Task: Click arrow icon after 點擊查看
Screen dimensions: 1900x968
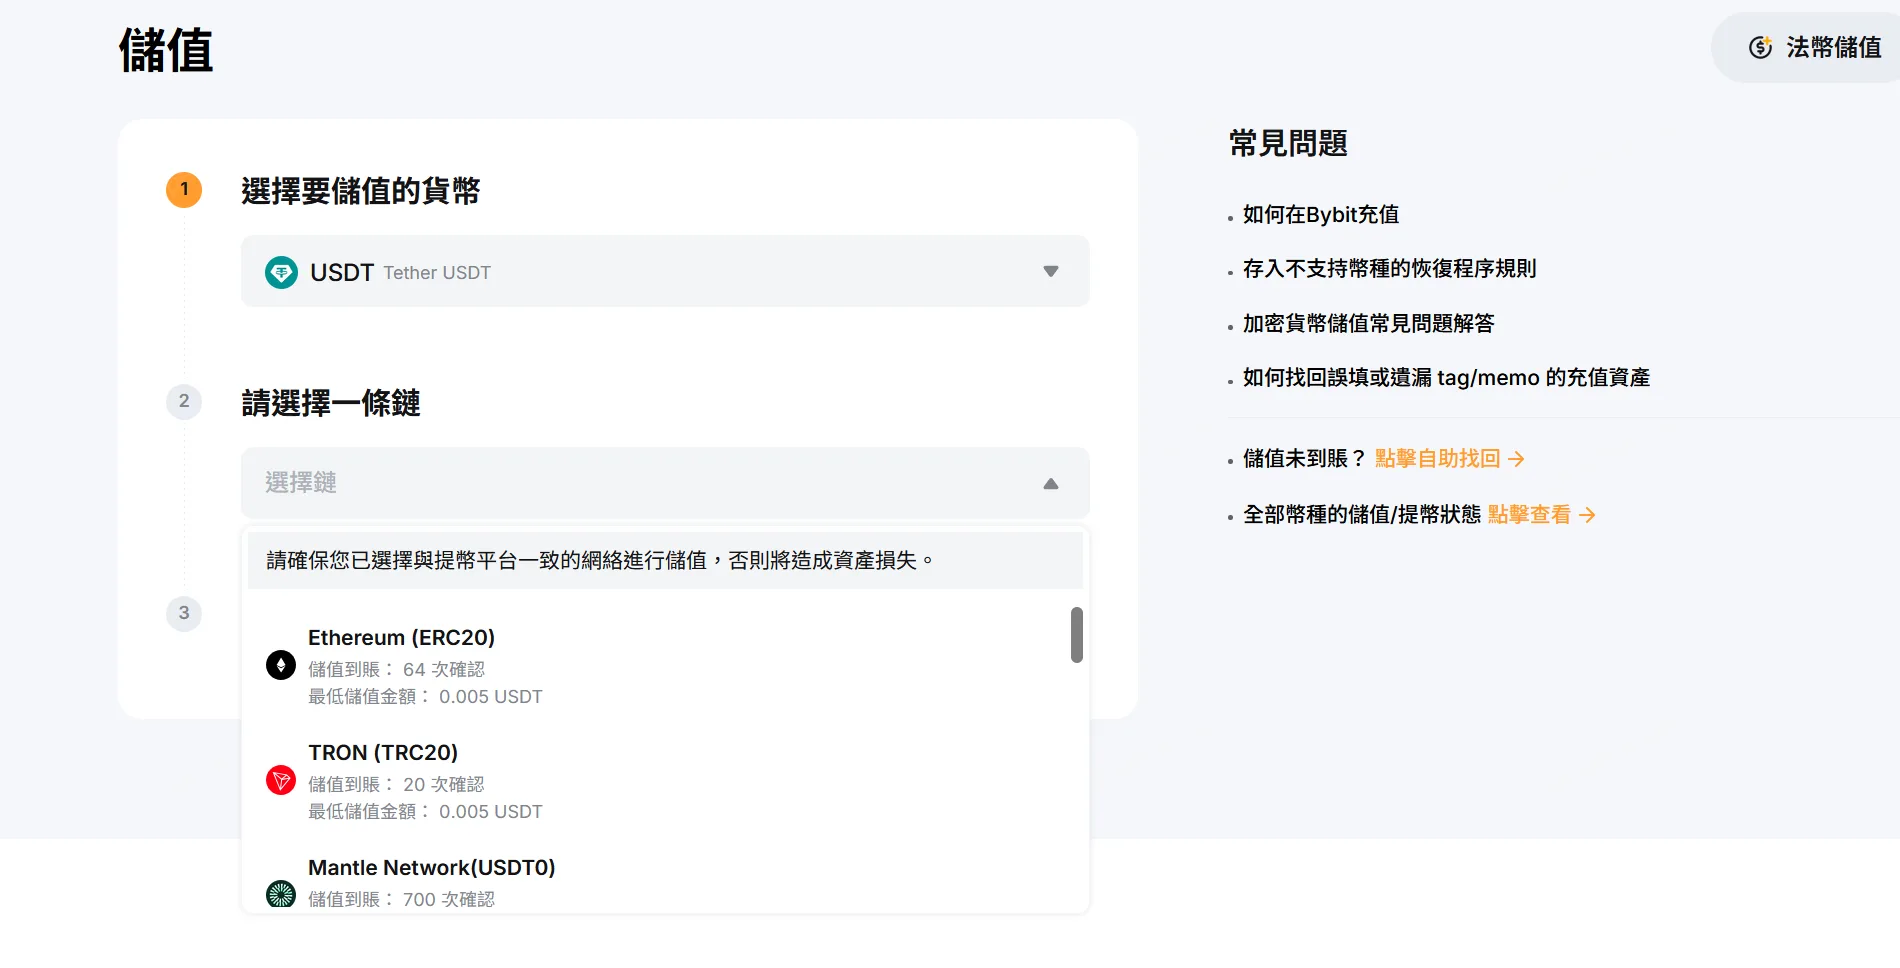Action: click(1587, 515)
